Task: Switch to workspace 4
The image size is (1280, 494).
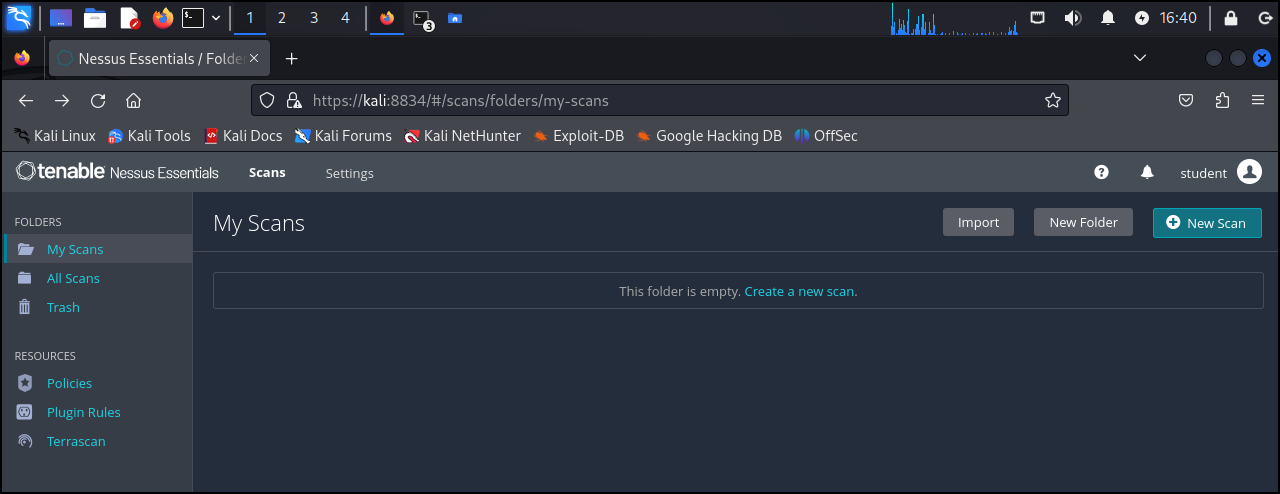Action: pyautogui.click(x=345, y=17)
